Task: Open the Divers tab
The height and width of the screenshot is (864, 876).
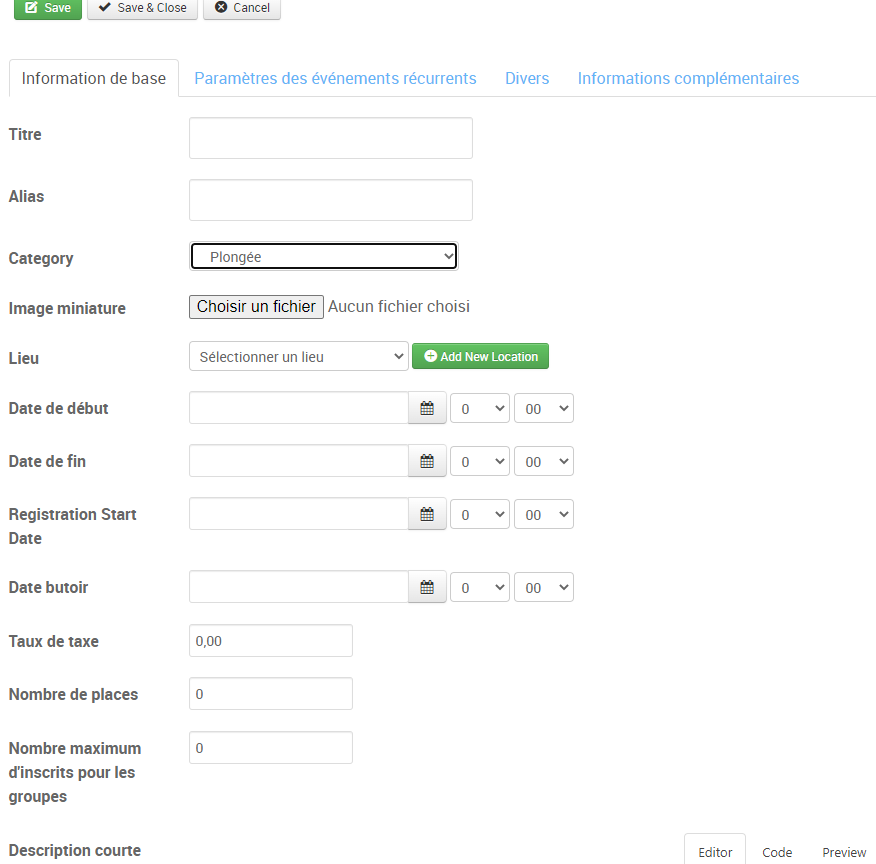Action: (527, 78)
